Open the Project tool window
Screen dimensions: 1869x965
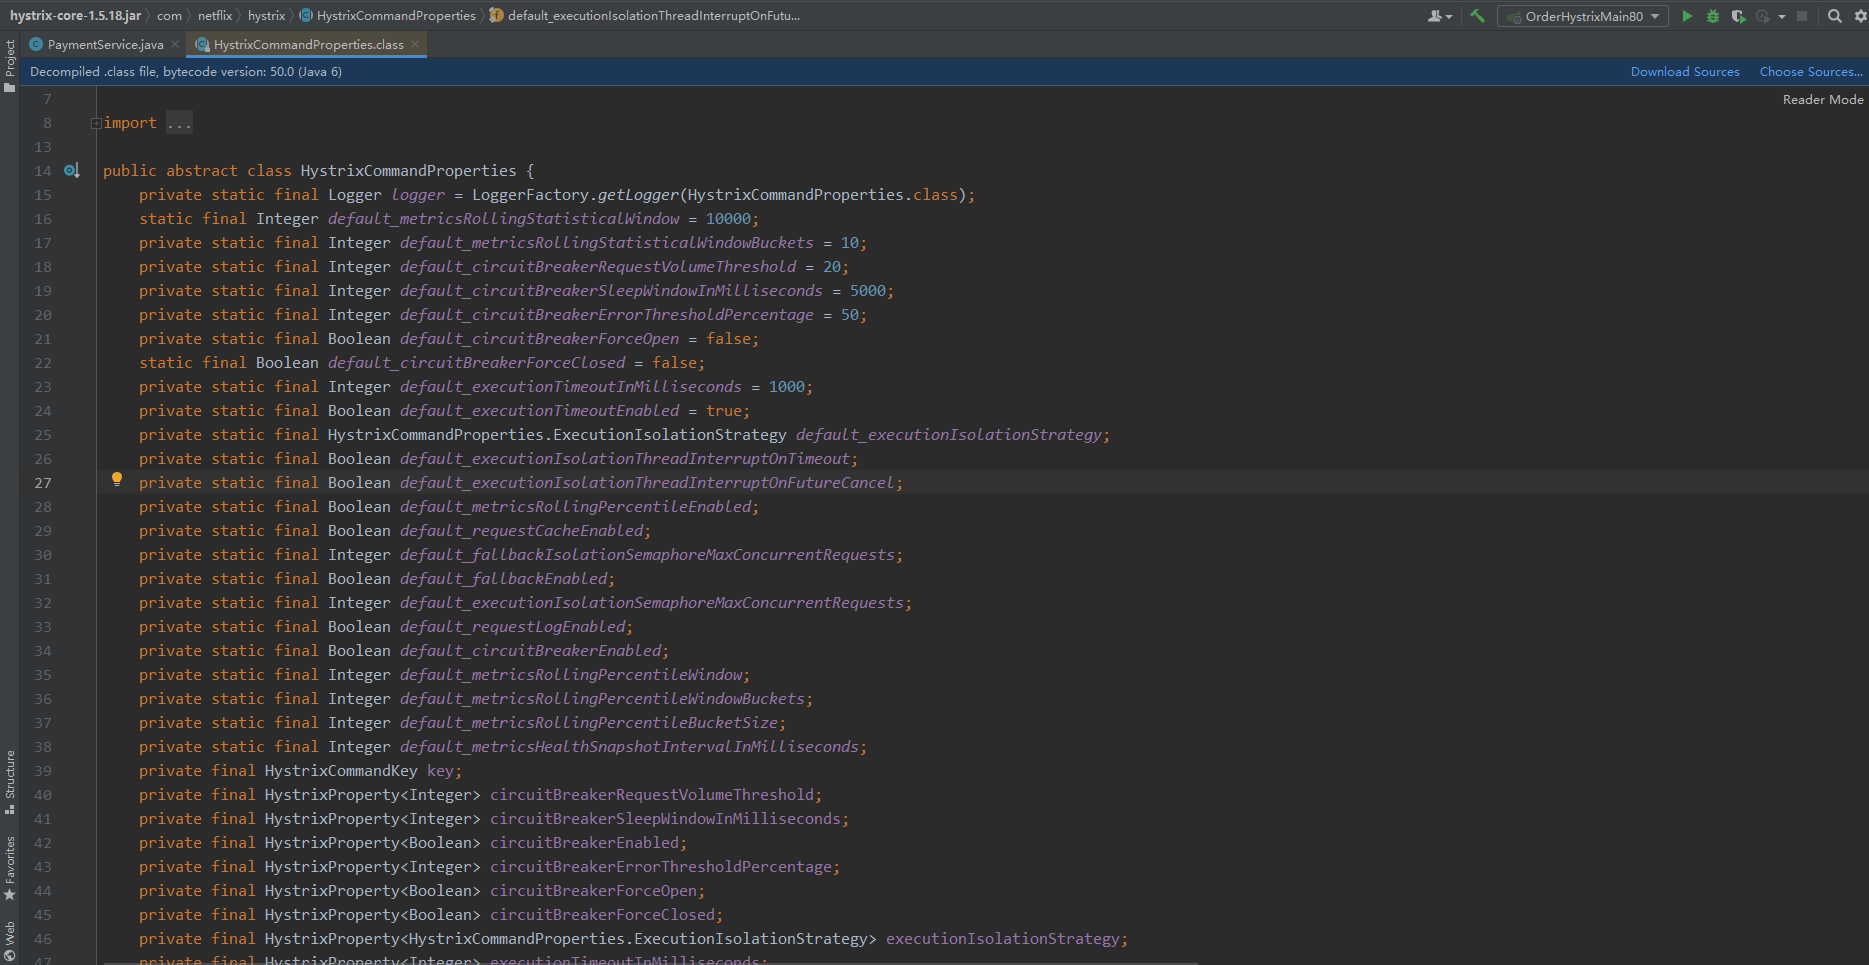(10, 66)
